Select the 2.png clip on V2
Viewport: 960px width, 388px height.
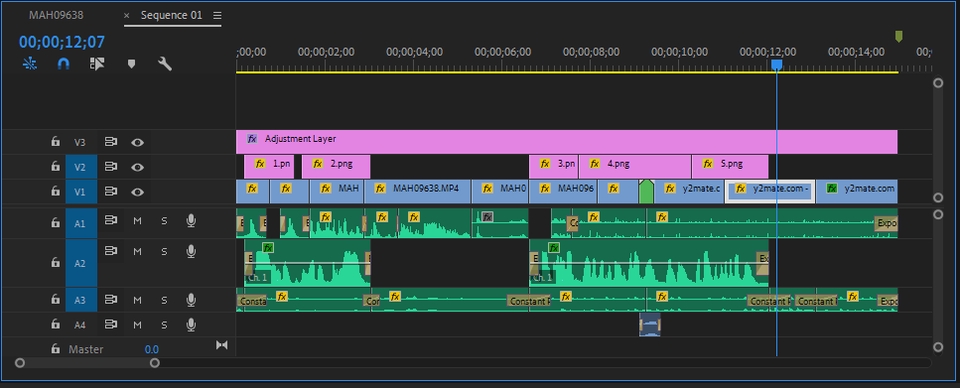(336, 166)
